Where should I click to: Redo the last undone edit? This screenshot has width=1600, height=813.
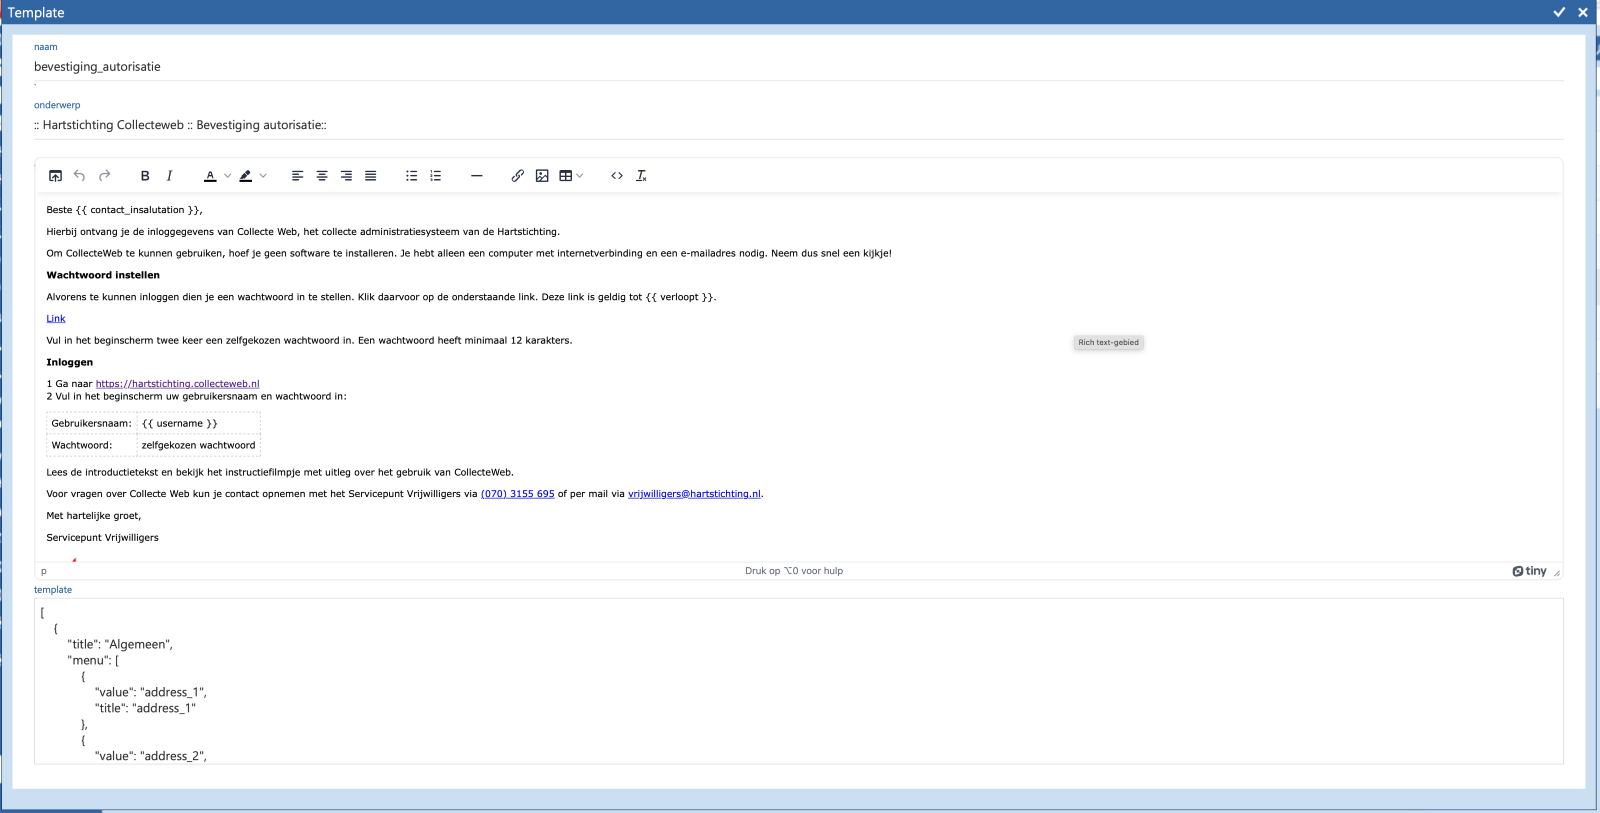point(104,176)
